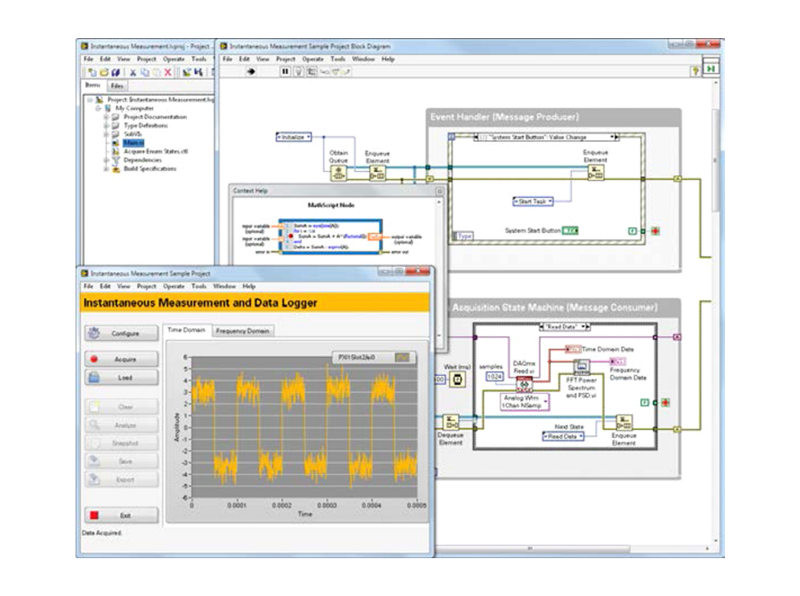Expand the SubVIs folder in the project tree
The width and height of the screenshot is (800, 596).
pos(106,133)
